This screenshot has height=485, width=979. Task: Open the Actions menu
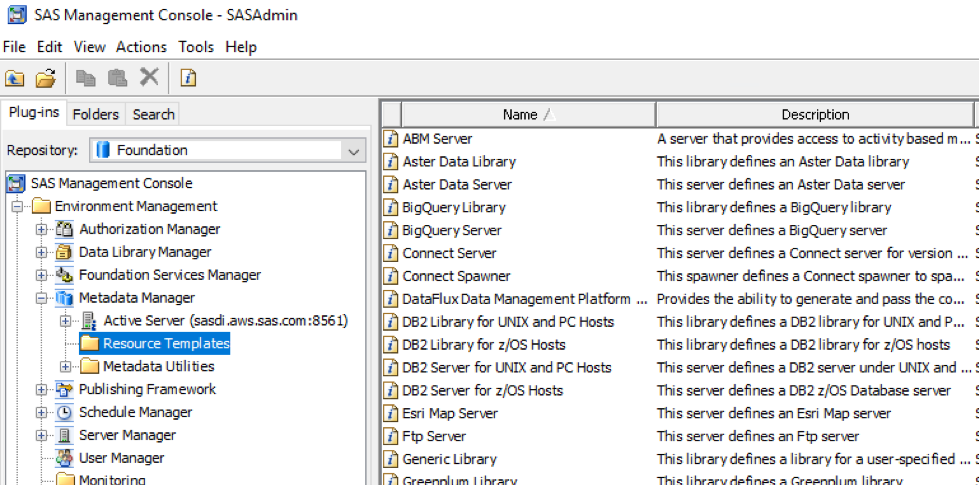click(141, 47)
